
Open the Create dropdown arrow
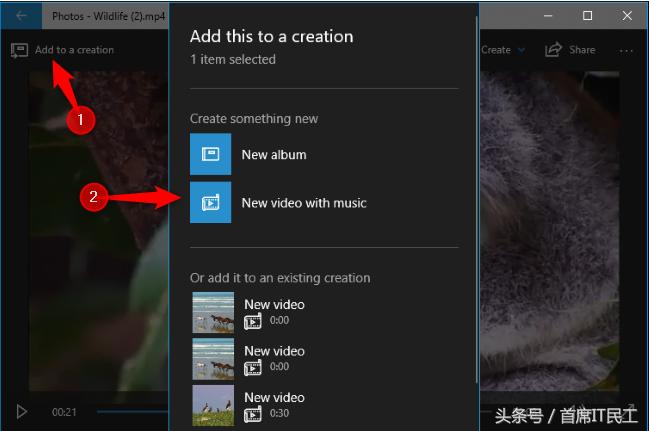[521, 50]
